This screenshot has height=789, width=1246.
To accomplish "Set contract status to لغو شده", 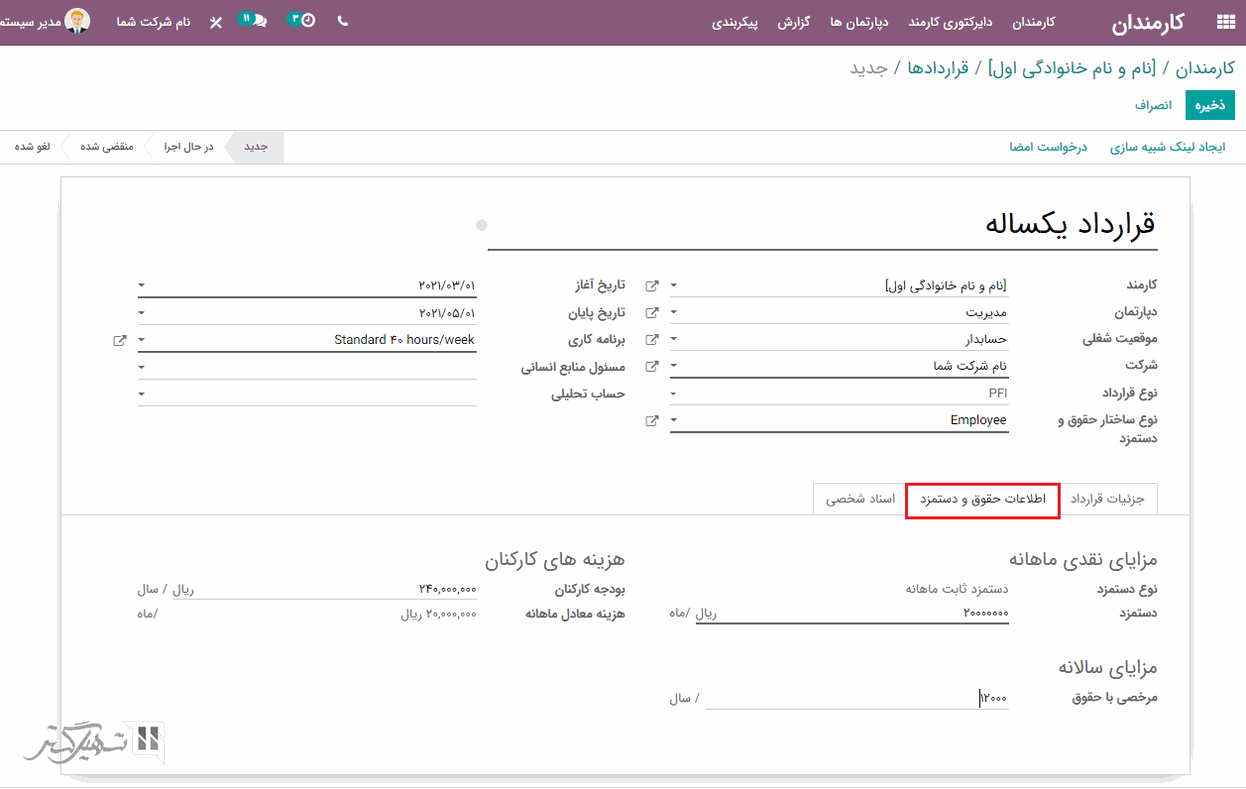I will (32, 147).
